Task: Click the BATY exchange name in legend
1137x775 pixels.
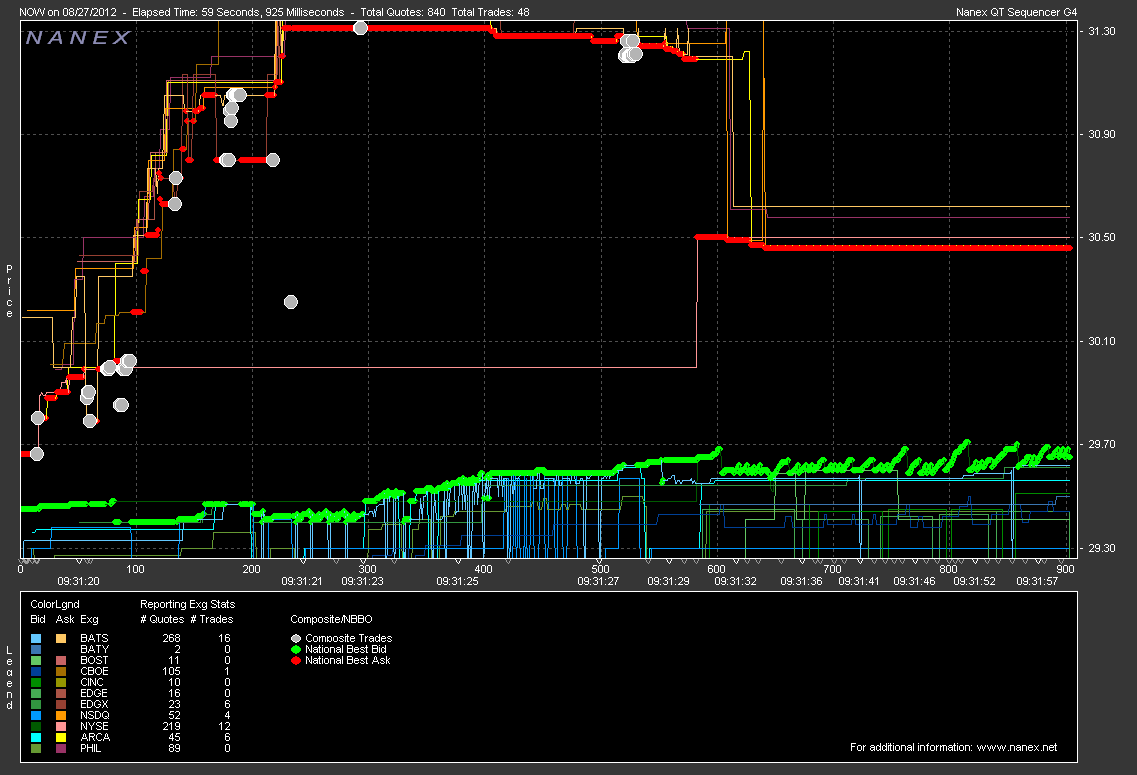Action: (94, 650)
